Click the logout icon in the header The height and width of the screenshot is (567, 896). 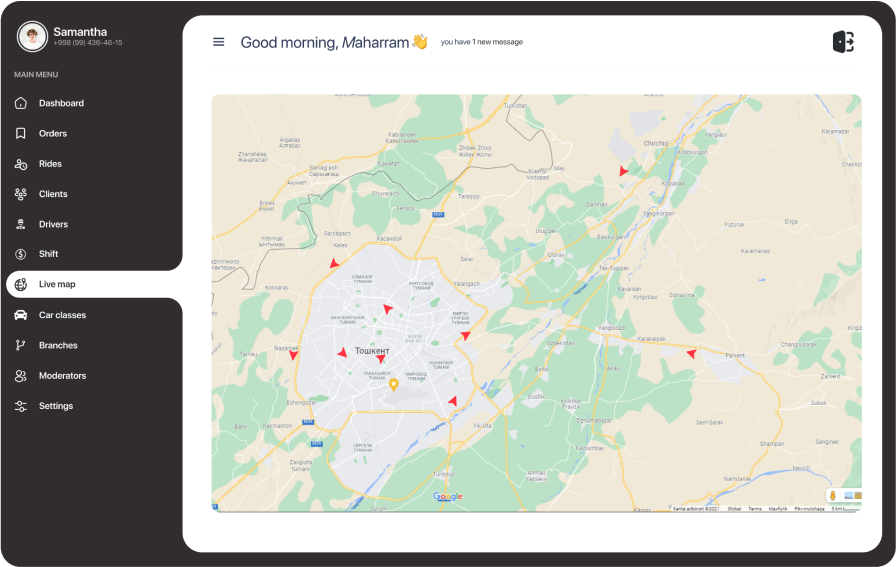coord(843,42)
